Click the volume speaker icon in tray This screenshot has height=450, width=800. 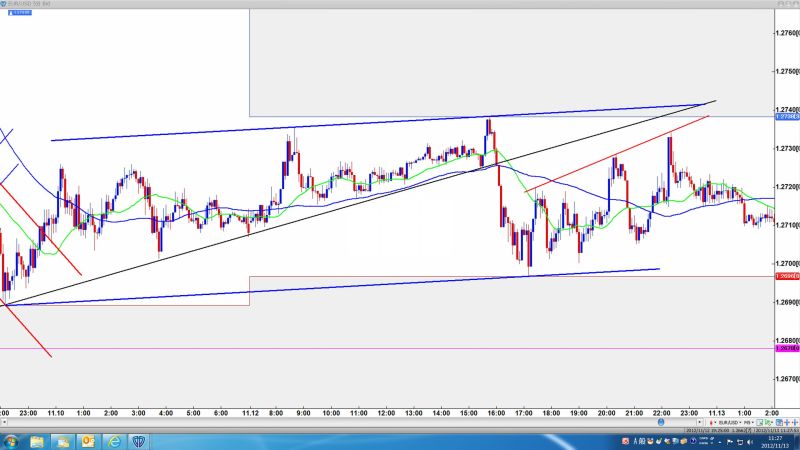tap(750, 442)
